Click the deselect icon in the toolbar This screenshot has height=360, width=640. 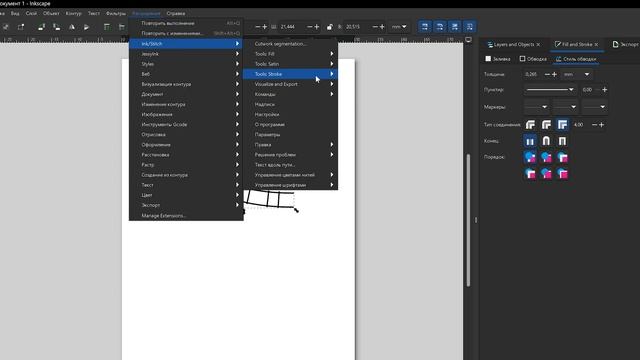pos(6,27)
